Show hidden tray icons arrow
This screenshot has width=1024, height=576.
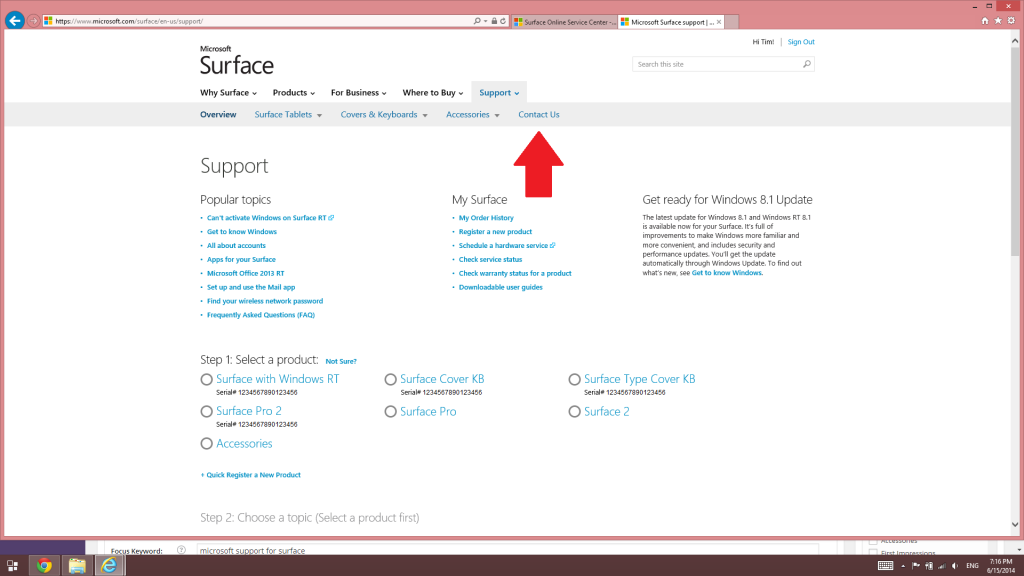pyautogui.click(x=903, y=566)
